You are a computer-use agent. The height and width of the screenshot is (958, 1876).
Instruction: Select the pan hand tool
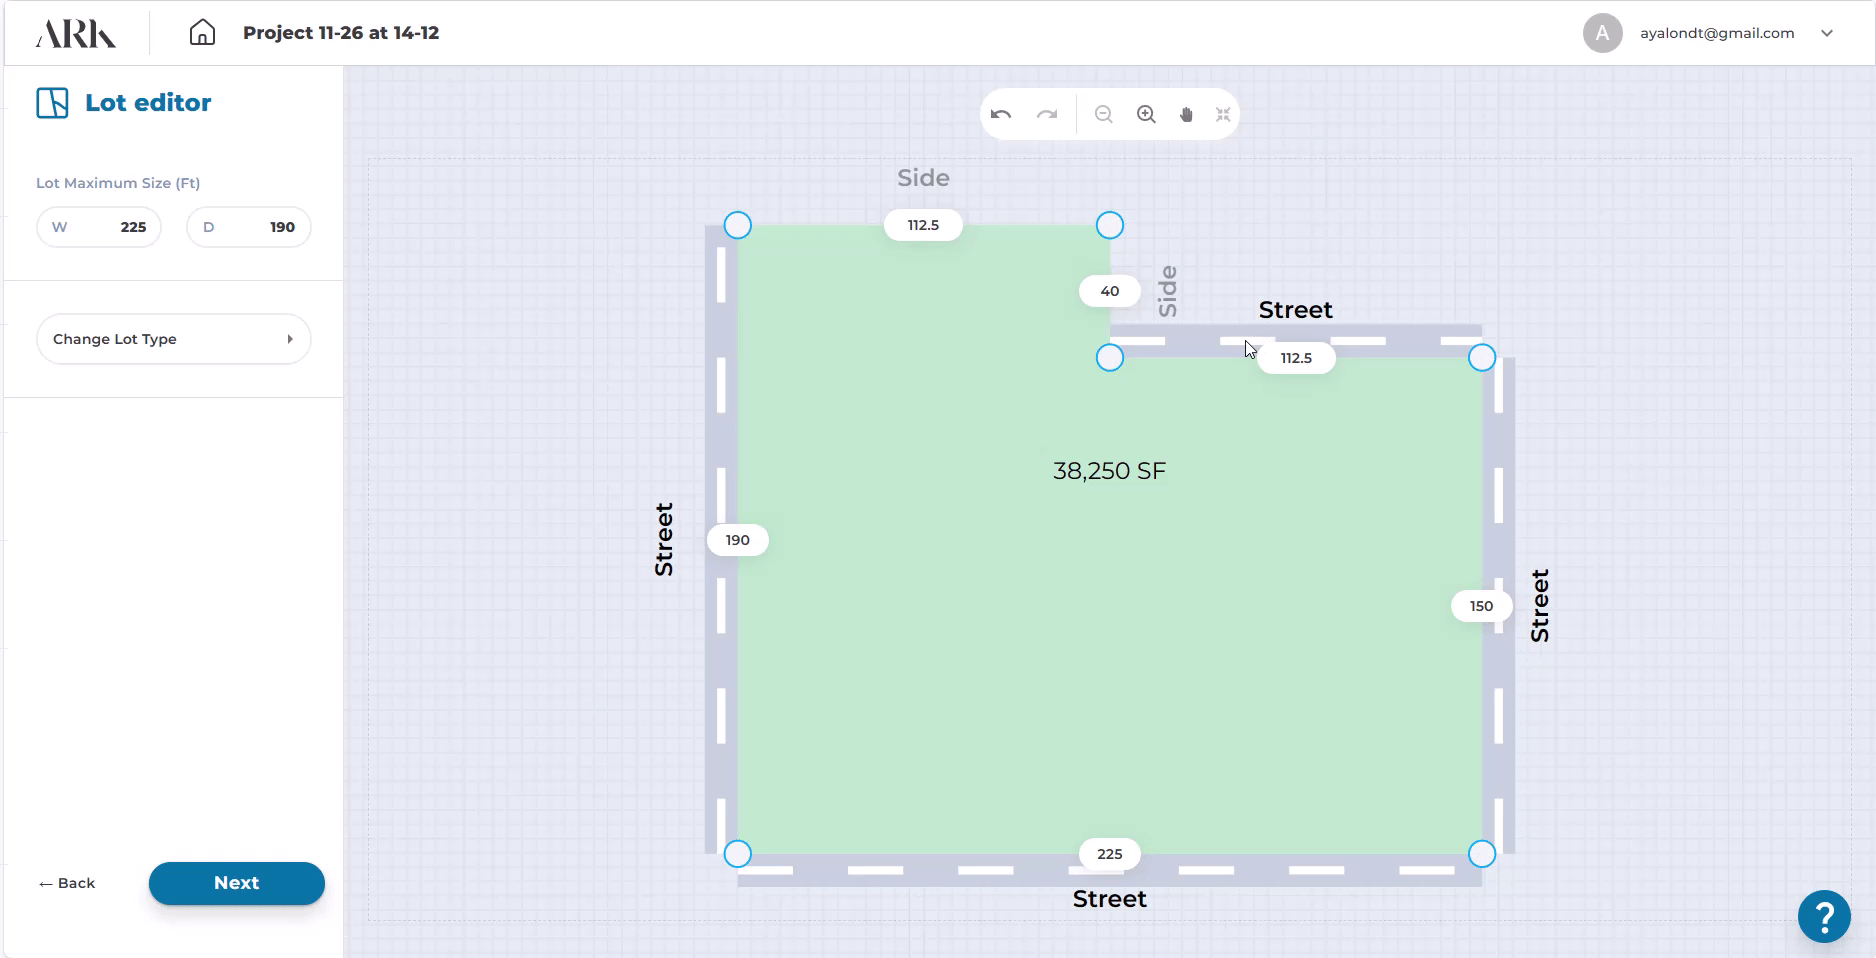point(1186,114)
